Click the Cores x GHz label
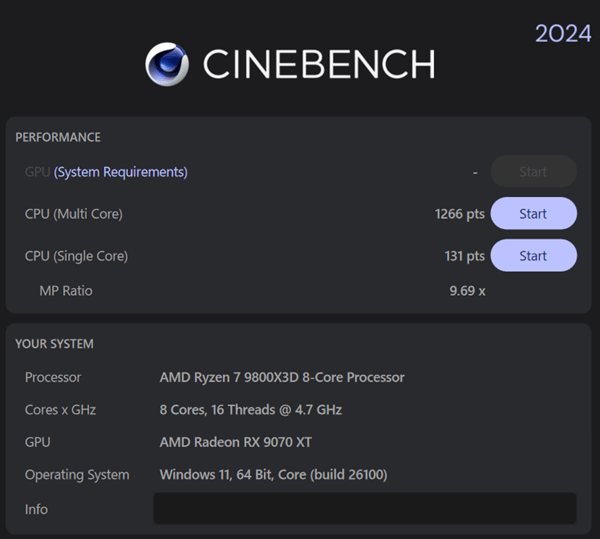The height and width of the screenshot is (539, 600). click(60, 410)
